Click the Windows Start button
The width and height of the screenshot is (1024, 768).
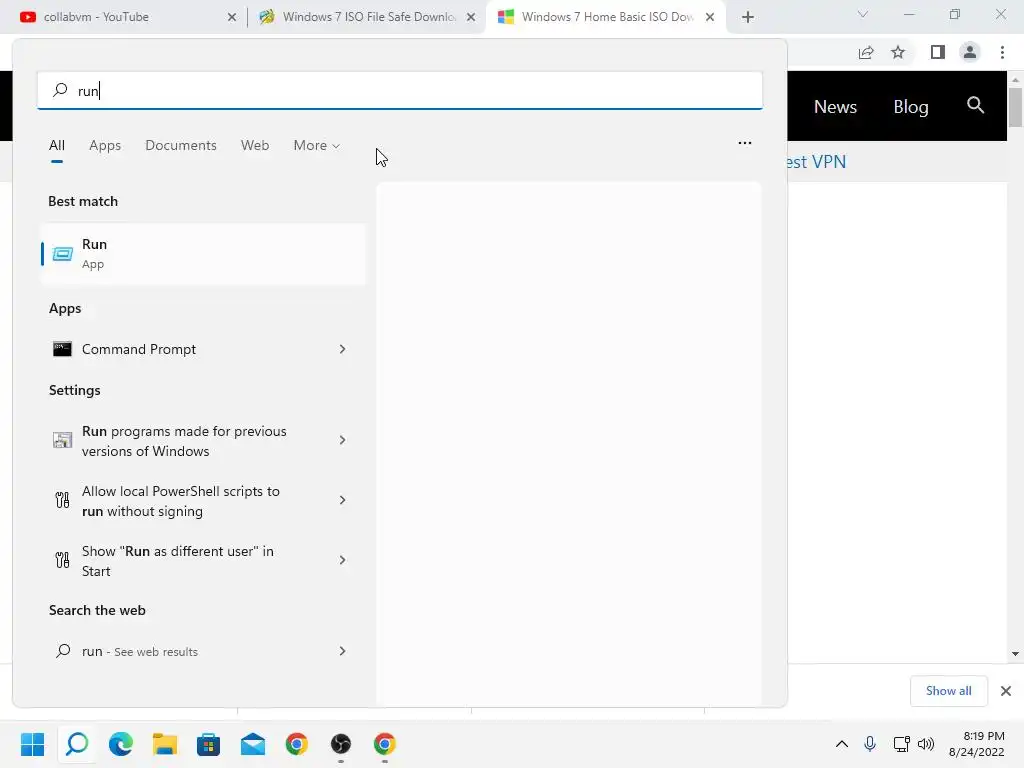pos(33,744)
